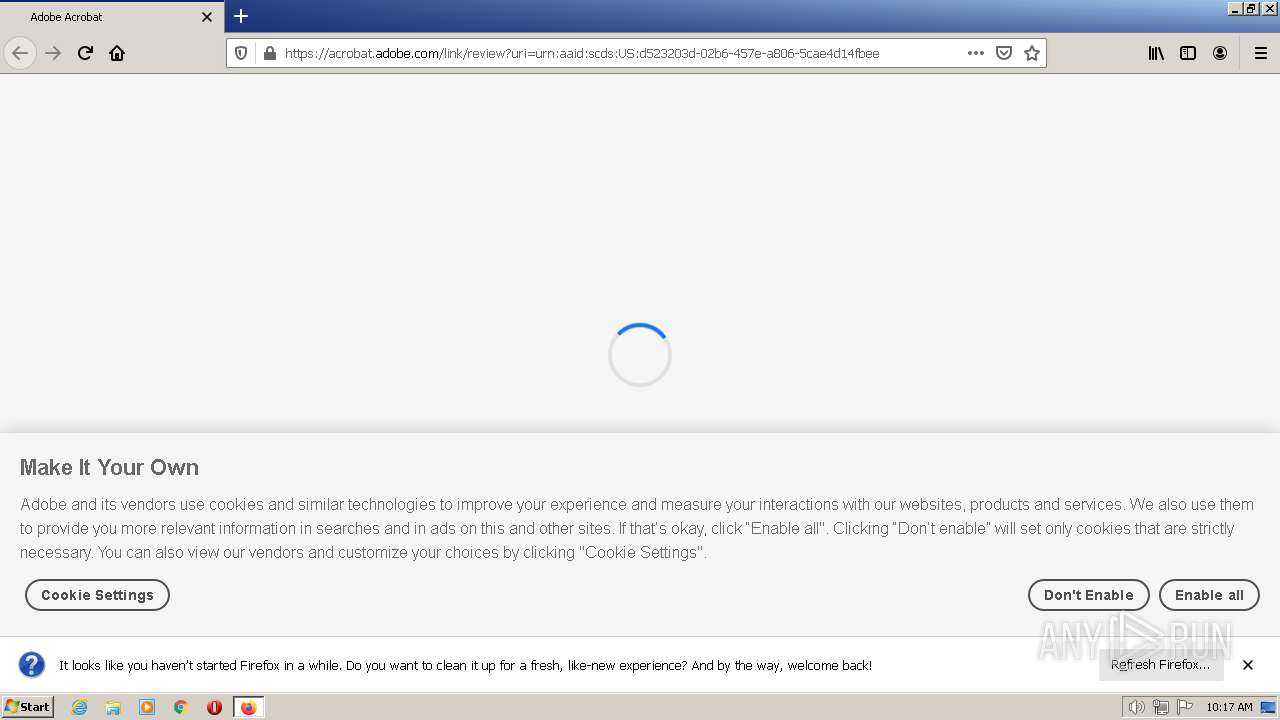The image size is (1280, 720).
Task: Open page actions three-dot menu
Action: (976, 53)
